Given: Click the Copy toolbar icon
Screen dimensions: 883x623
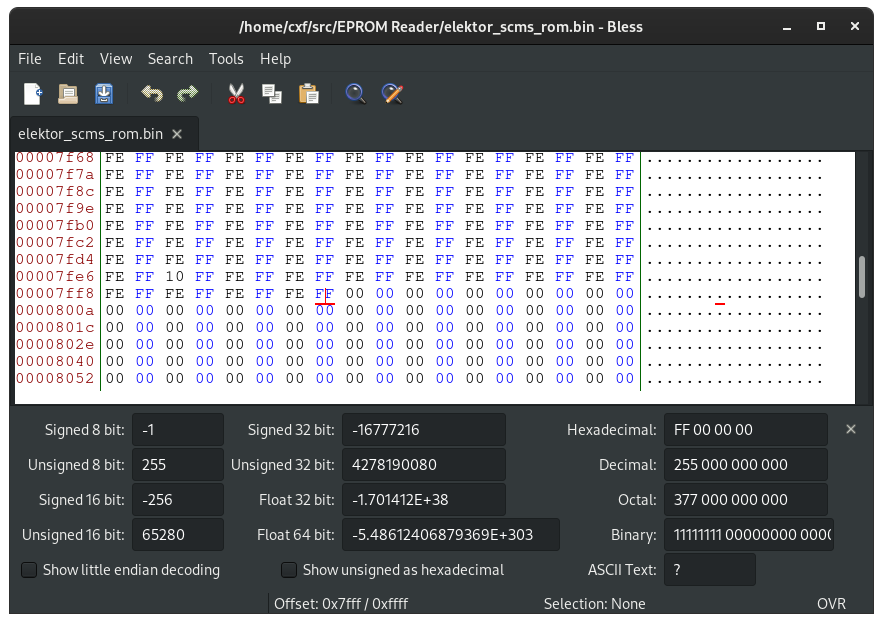Looking at the screenshot, I should click(x=272, y=94).
